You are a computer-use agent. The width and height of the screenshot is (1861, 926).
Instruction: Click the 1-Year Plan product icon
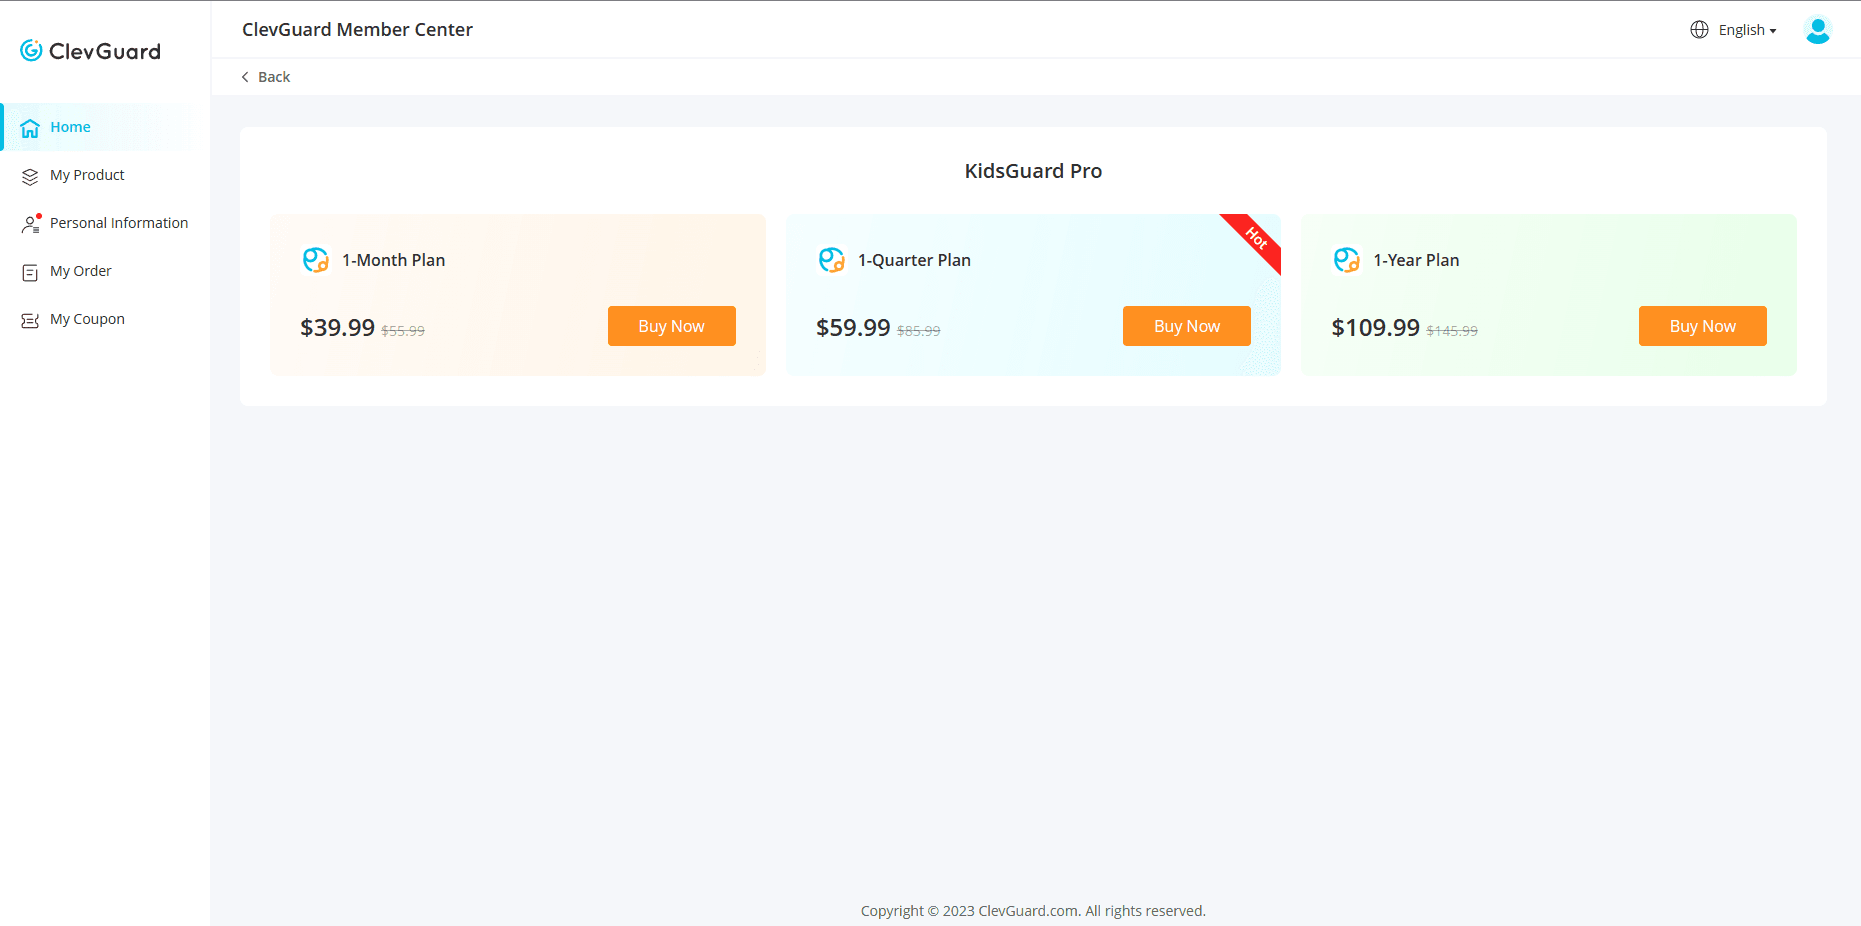(1347, 260)
